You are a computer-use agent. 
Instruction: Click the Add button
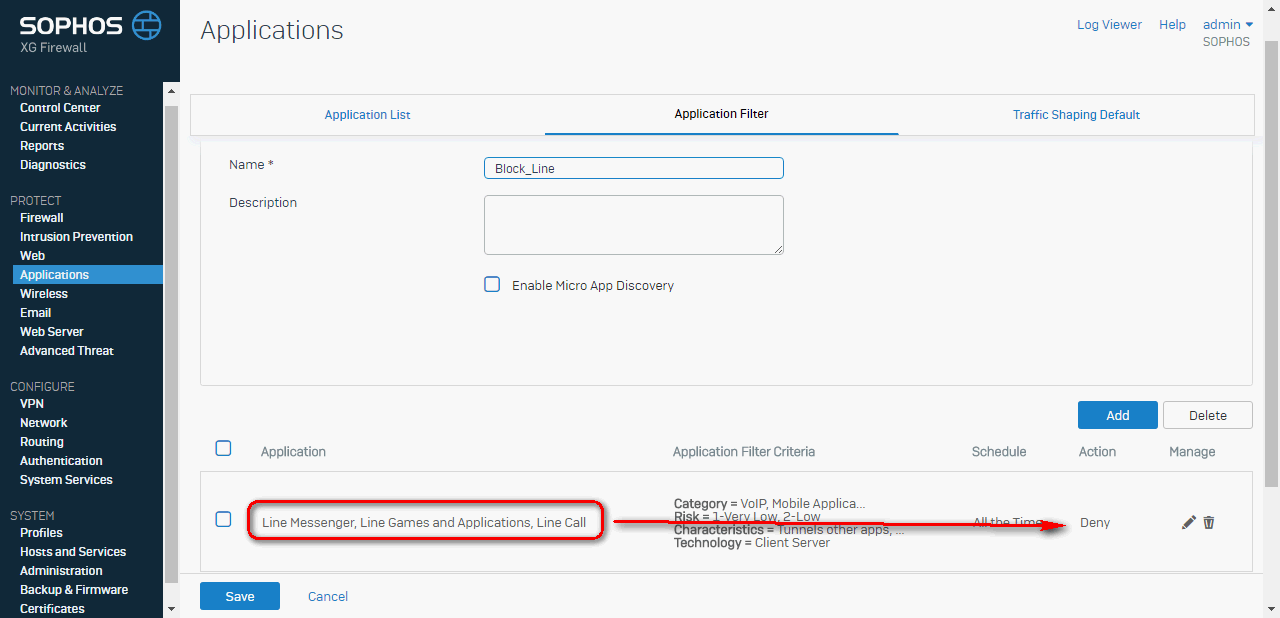1118,415
